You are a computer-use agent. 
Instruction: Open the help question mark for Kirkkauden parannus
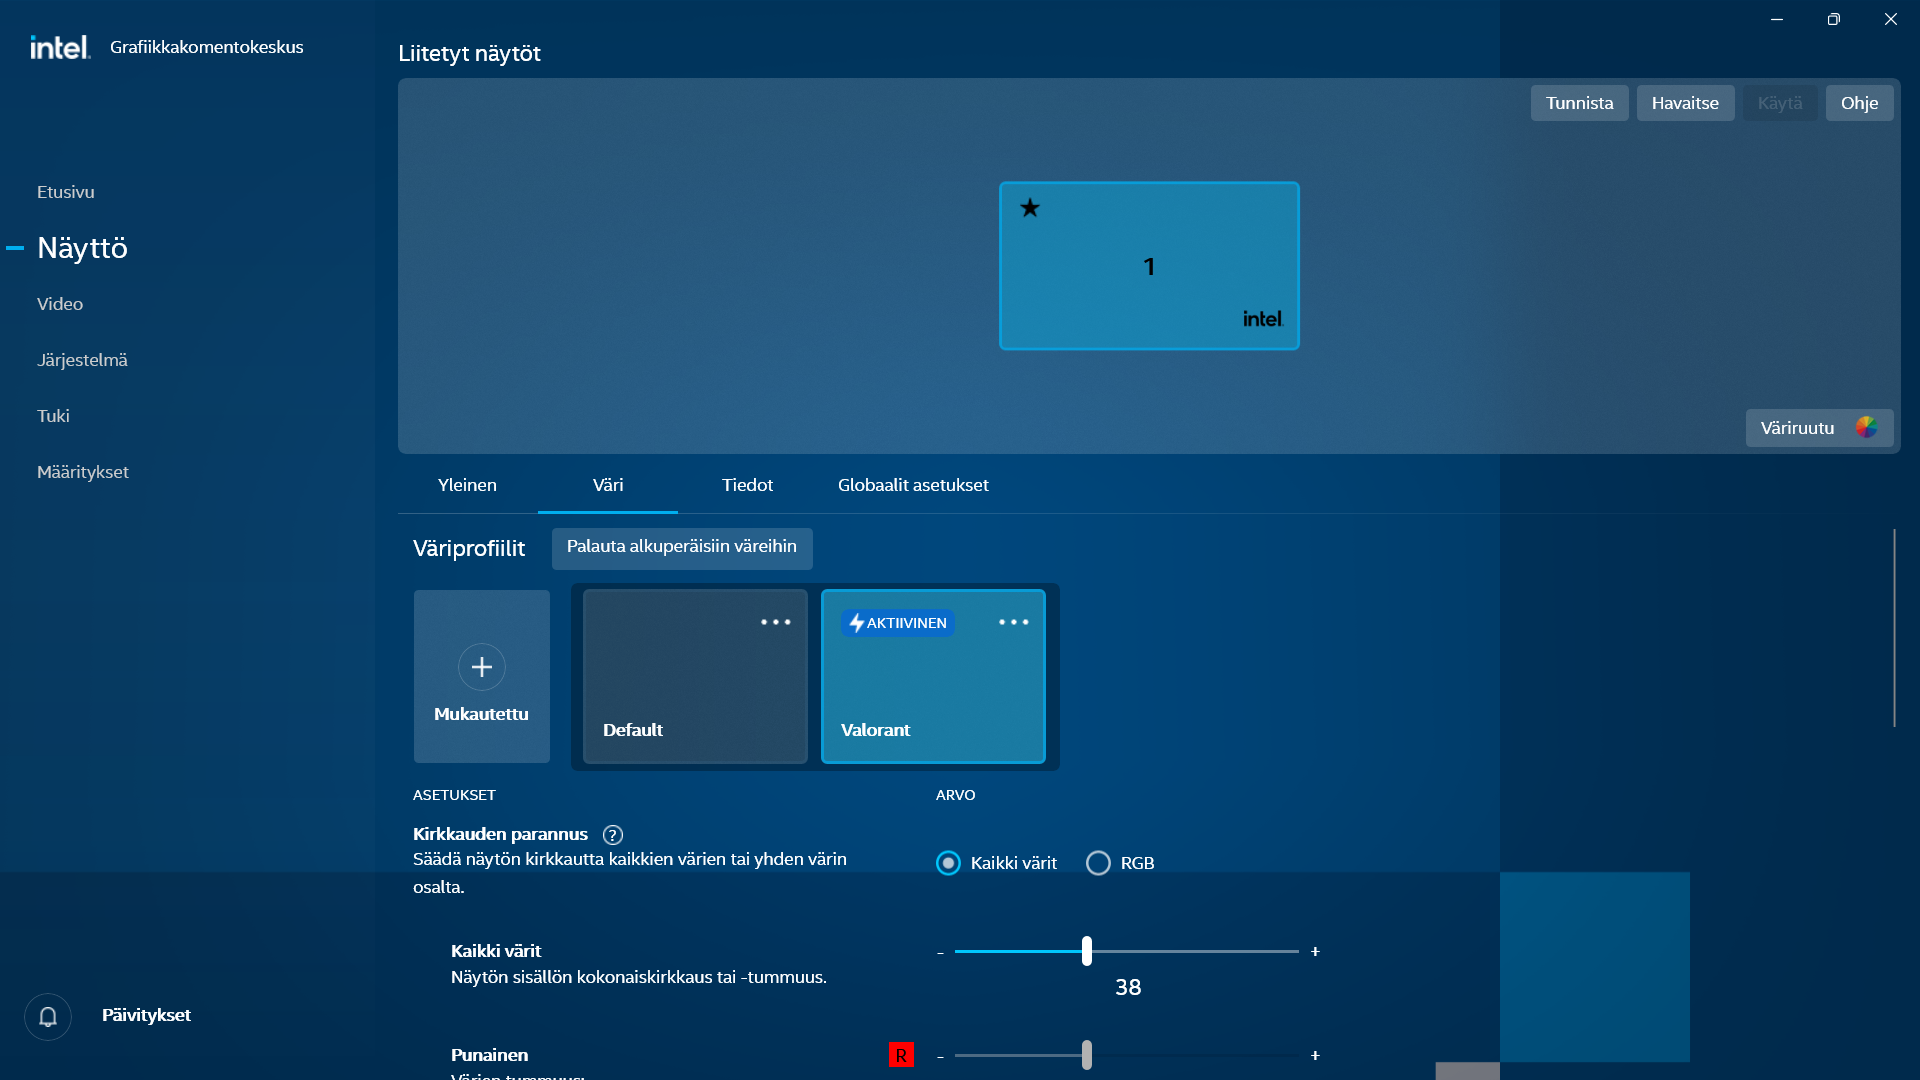click(x=613, y=835)
